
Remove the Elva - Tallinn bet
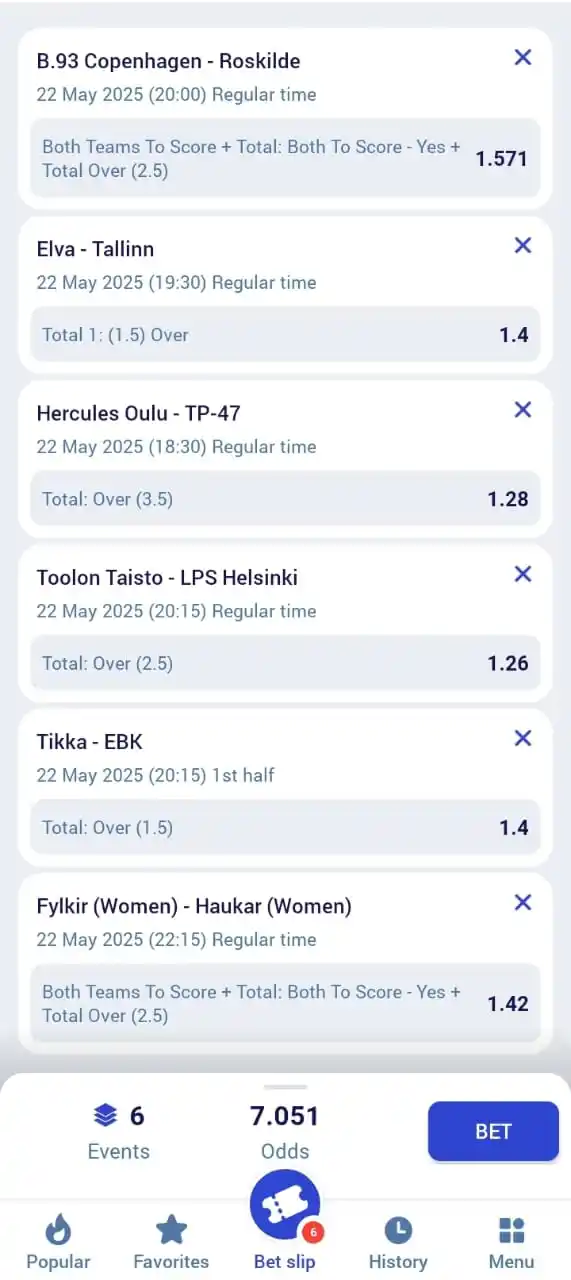(522, 246)
